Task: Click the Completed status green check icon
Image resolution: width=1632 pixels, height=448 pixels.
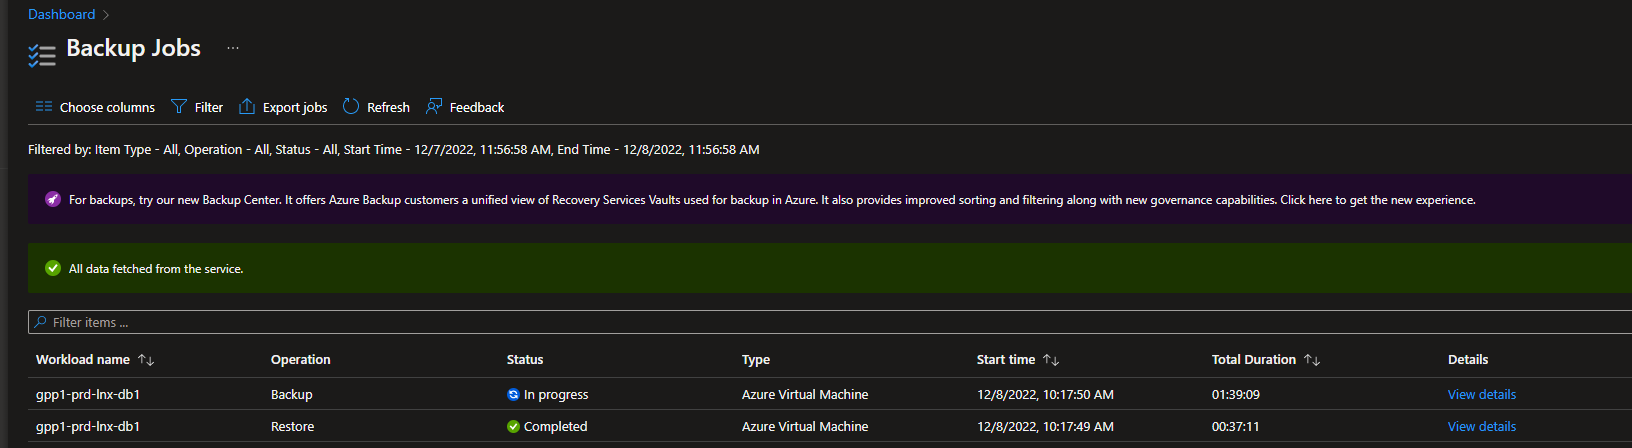Action: [x=513, y=426]
